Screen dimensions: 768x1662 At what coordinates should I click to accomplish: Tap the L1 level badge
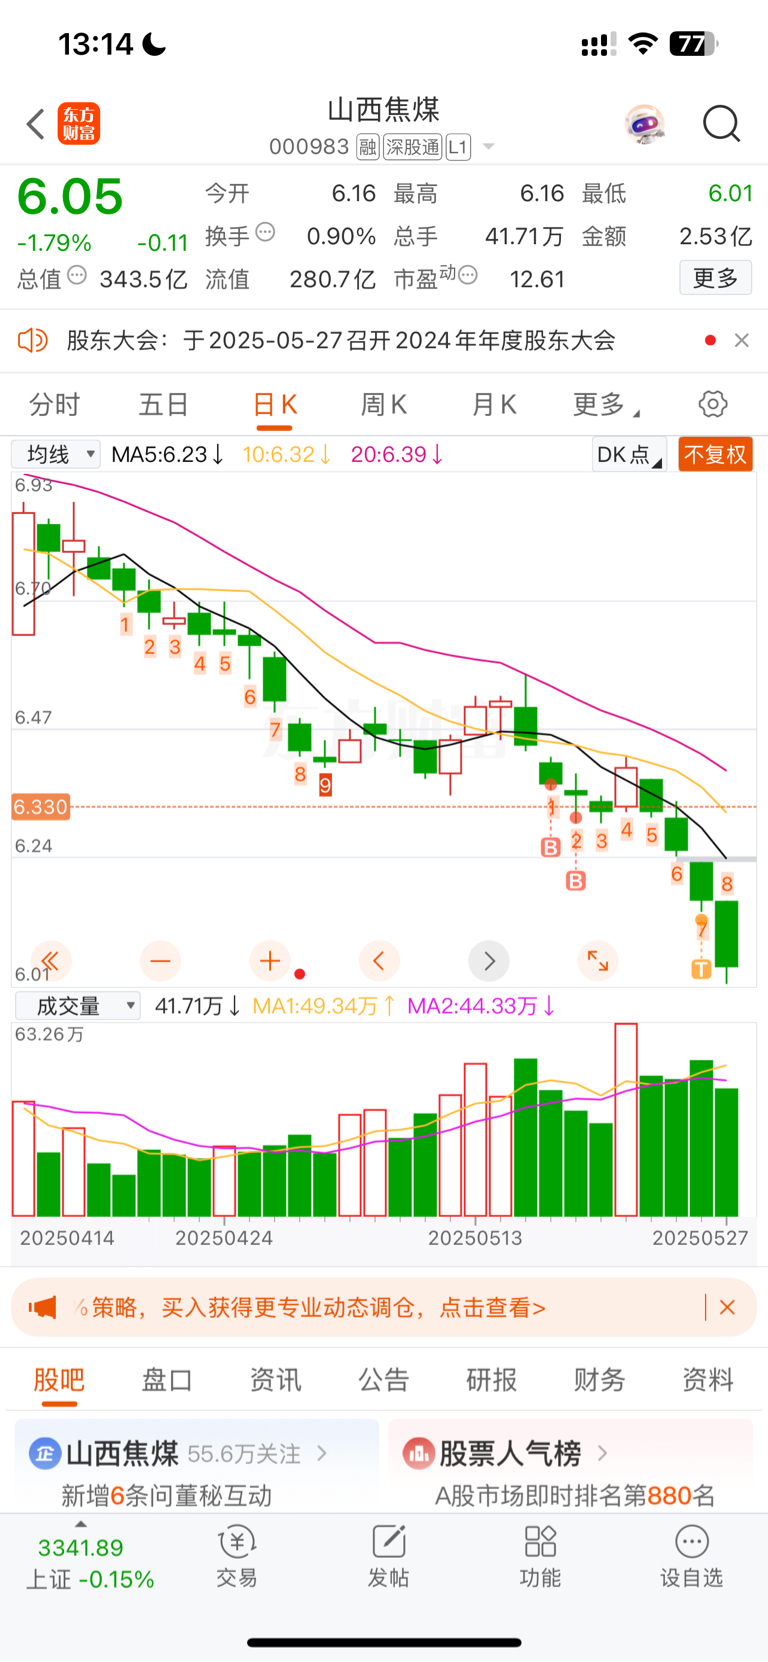(x=458, y=147)
